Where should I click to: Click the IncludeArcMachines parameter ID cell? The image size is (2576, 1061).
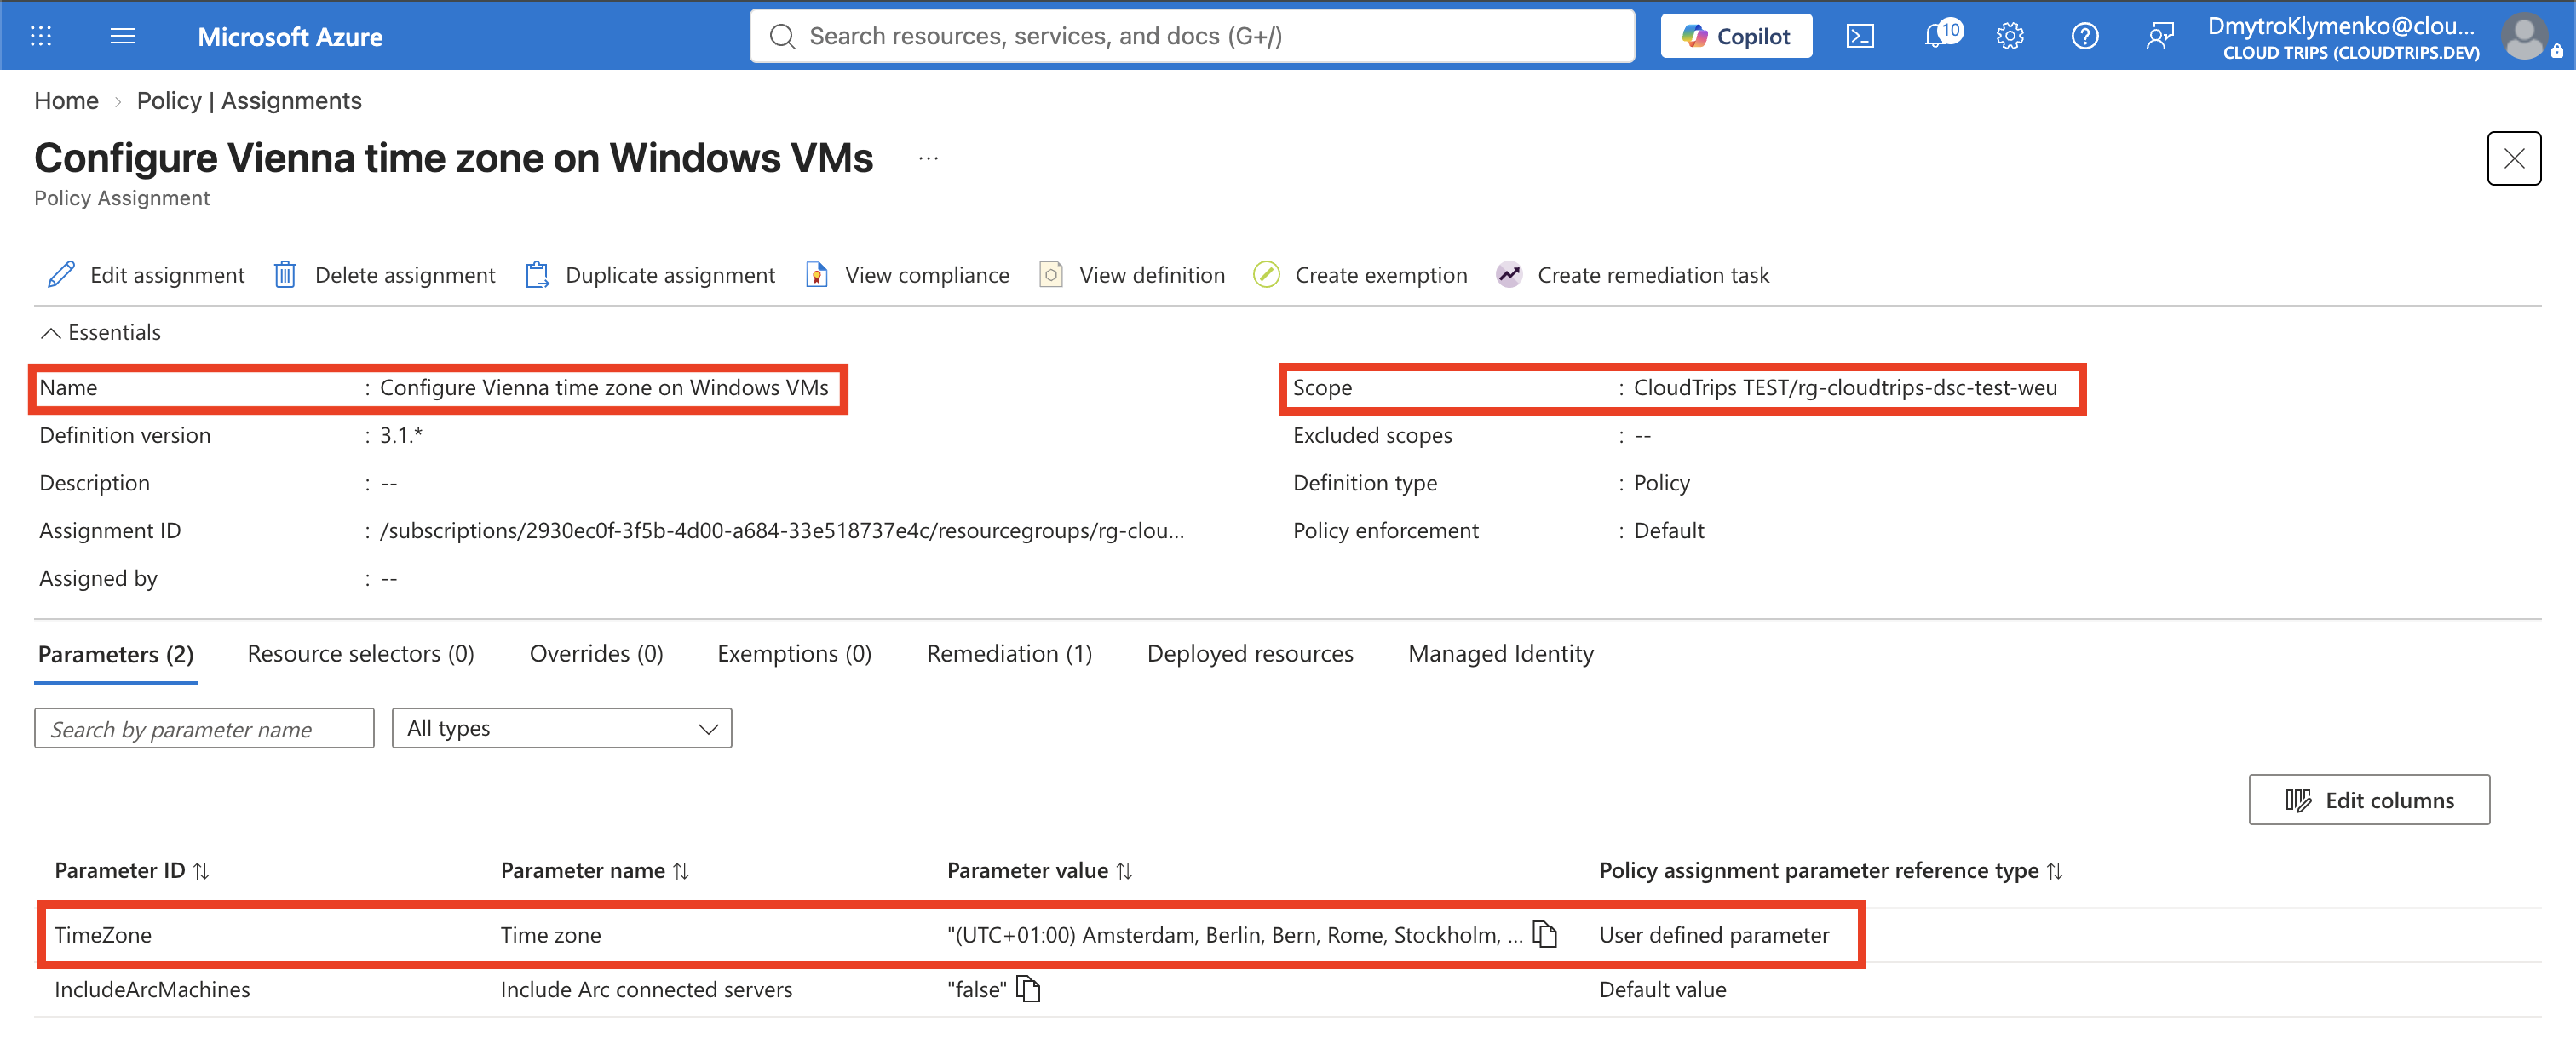coord(152,990)
